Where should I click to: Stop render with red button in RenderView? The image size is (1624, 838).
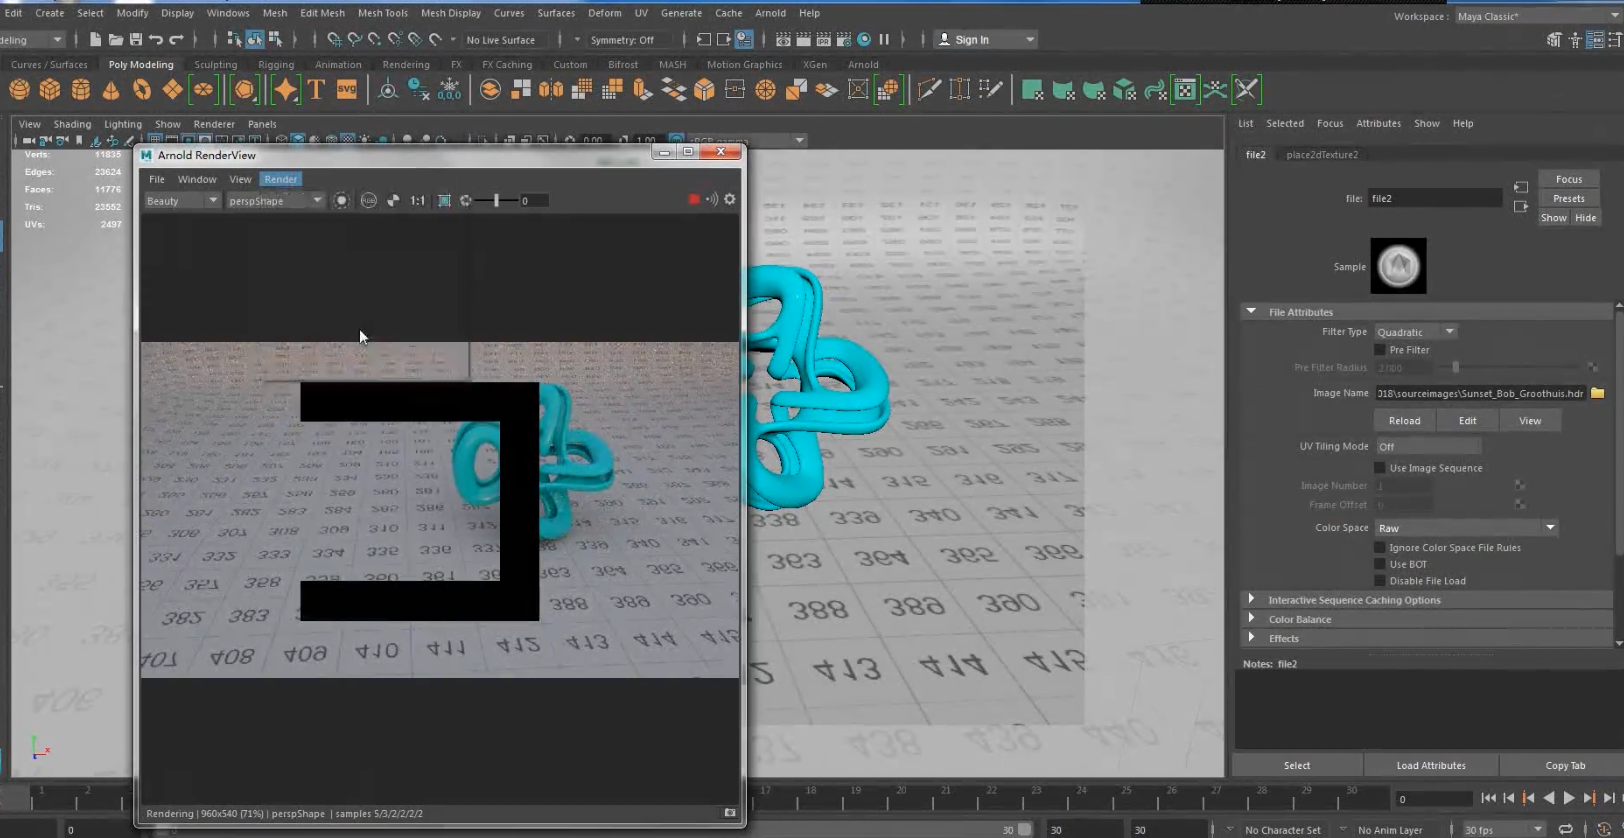point(694,200)
